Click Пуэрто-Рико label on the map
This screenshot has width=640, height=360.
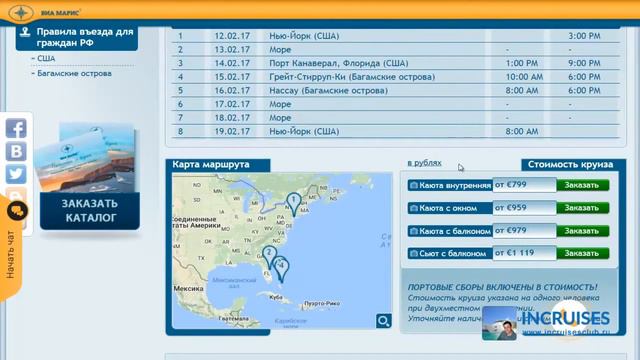(x=322, y=303)
